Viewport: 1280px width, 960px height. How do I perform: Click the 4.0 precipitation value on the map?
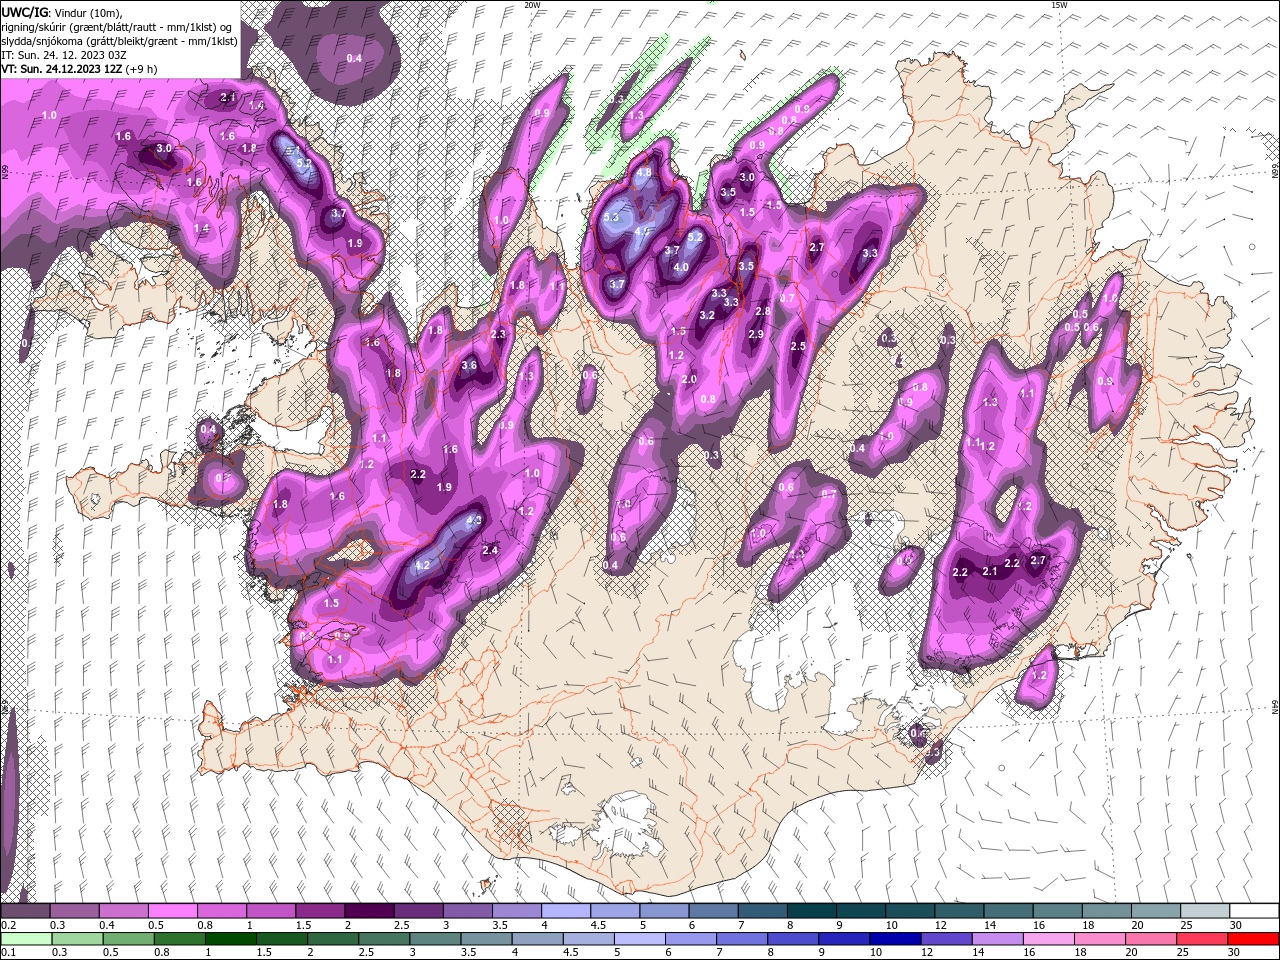(681, 267)
